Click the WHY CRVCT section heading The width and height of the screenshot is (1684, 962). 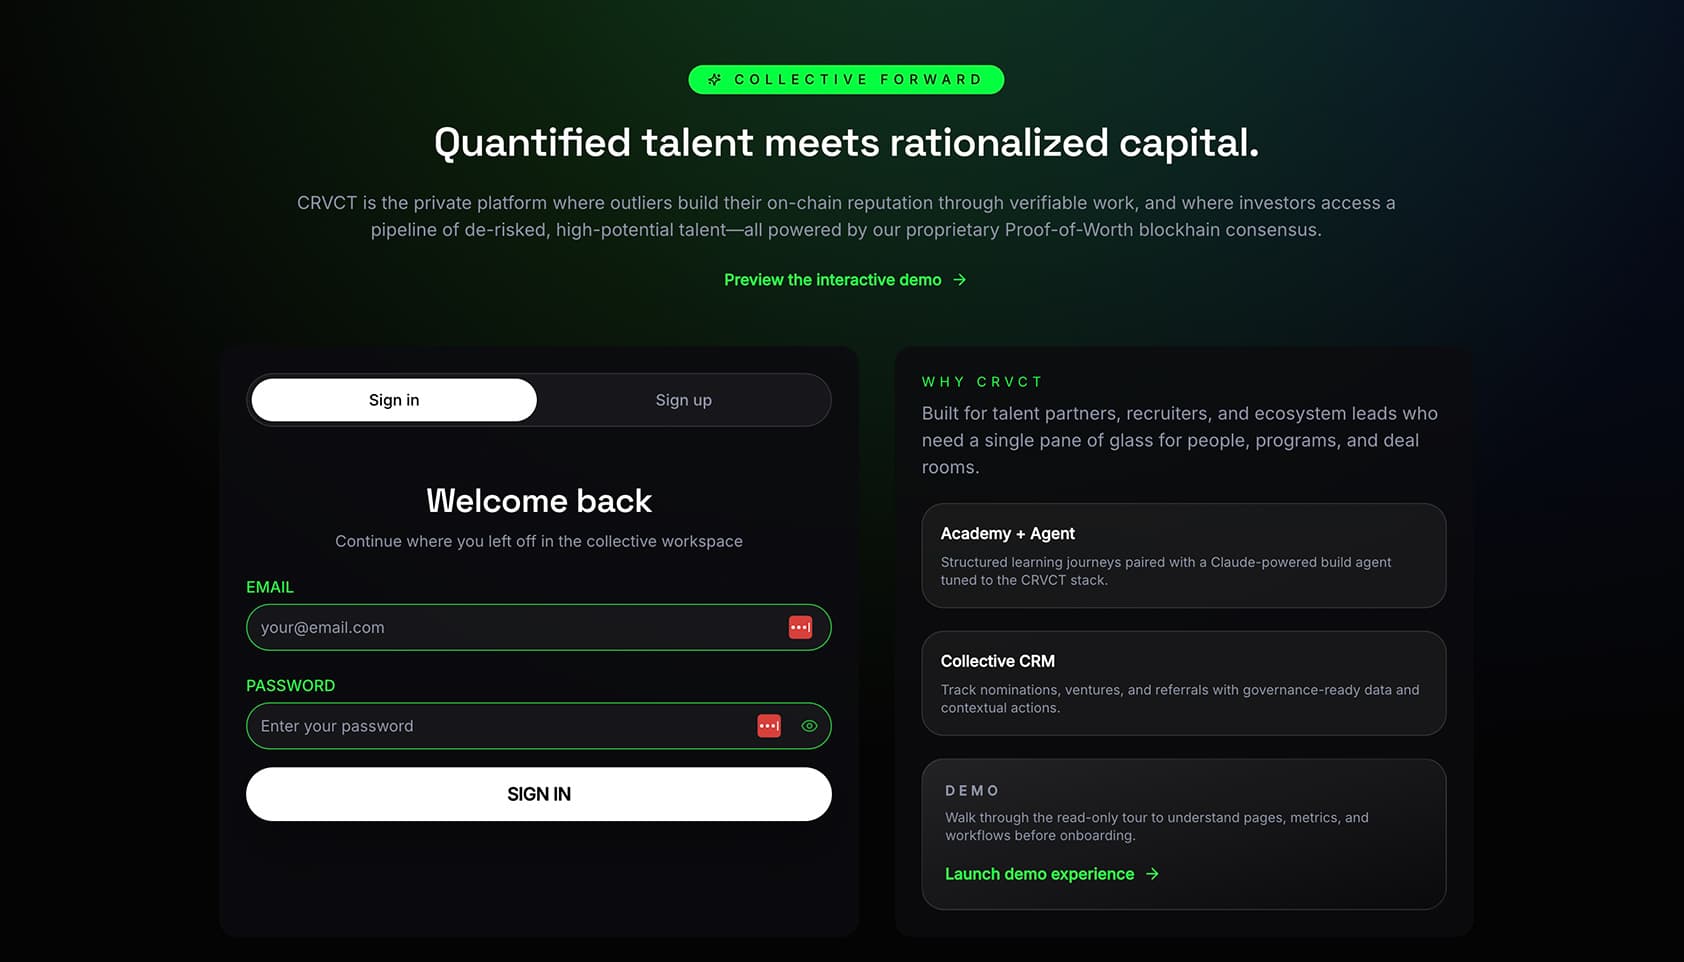tap(981, 381)
